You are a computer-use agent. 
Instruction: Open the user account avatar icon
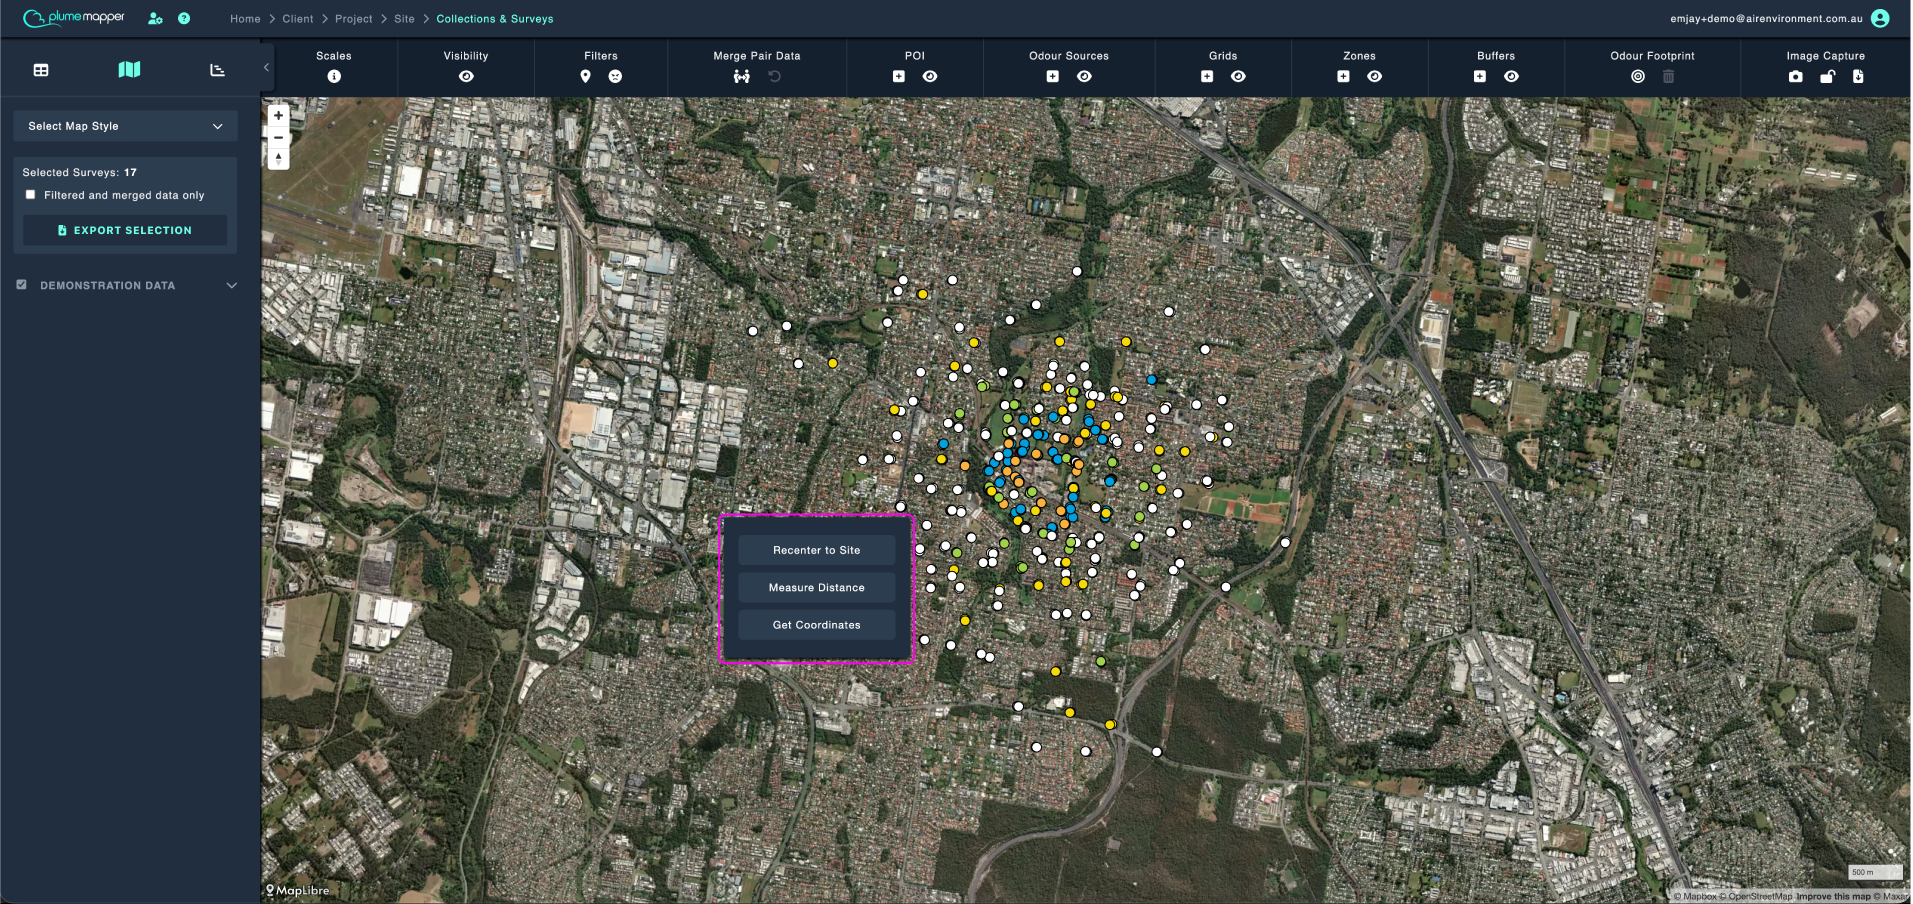click(x=1880, y=18)
